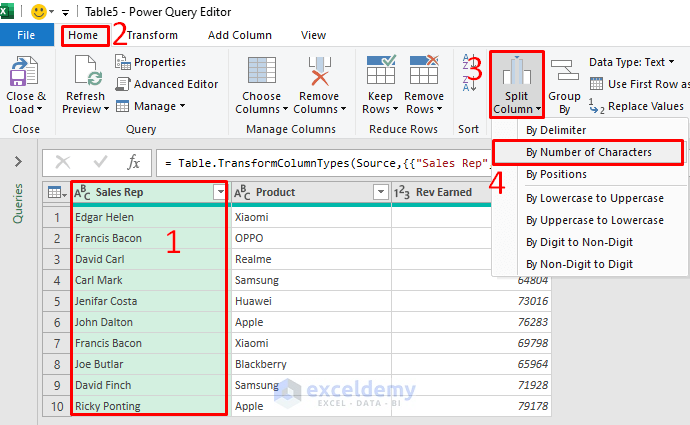Switch to the Home tab
This screenshot has width=690, height=425.
(83, 35)
